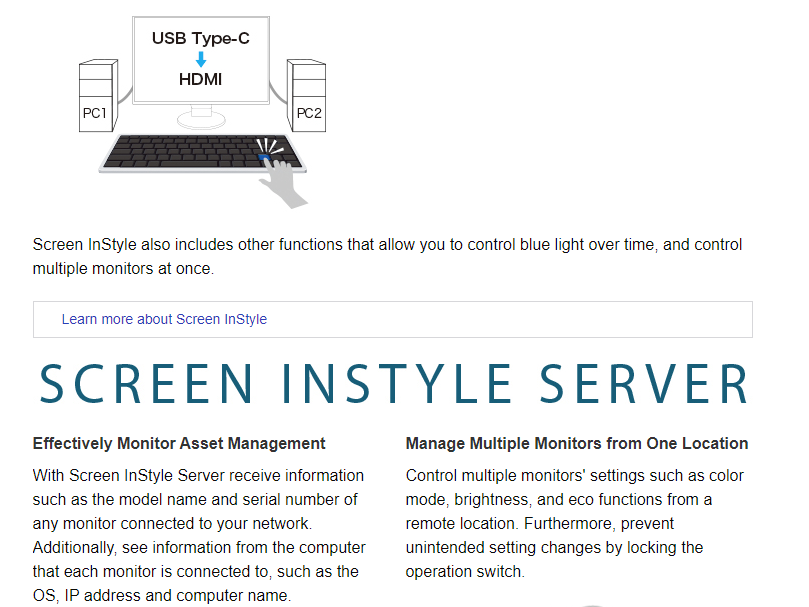
Task: Click the text 'OS, IP address and computer name.'
Action: click(162, 595)
